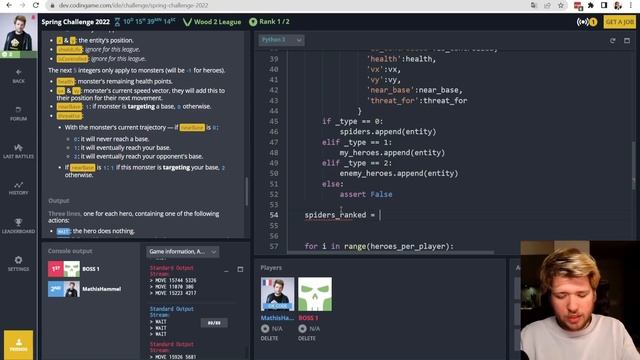
Task: Open History in the sidebar
Action: click(x=18, y=188)
